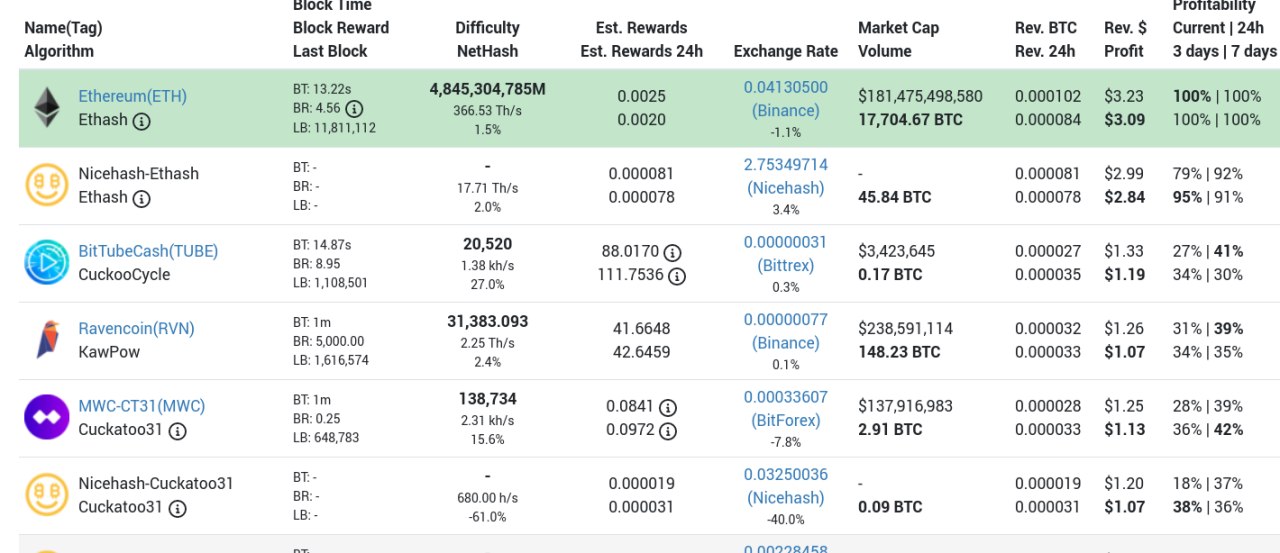Click the 0.03250036 Nicehash exchange rate link

786,486
